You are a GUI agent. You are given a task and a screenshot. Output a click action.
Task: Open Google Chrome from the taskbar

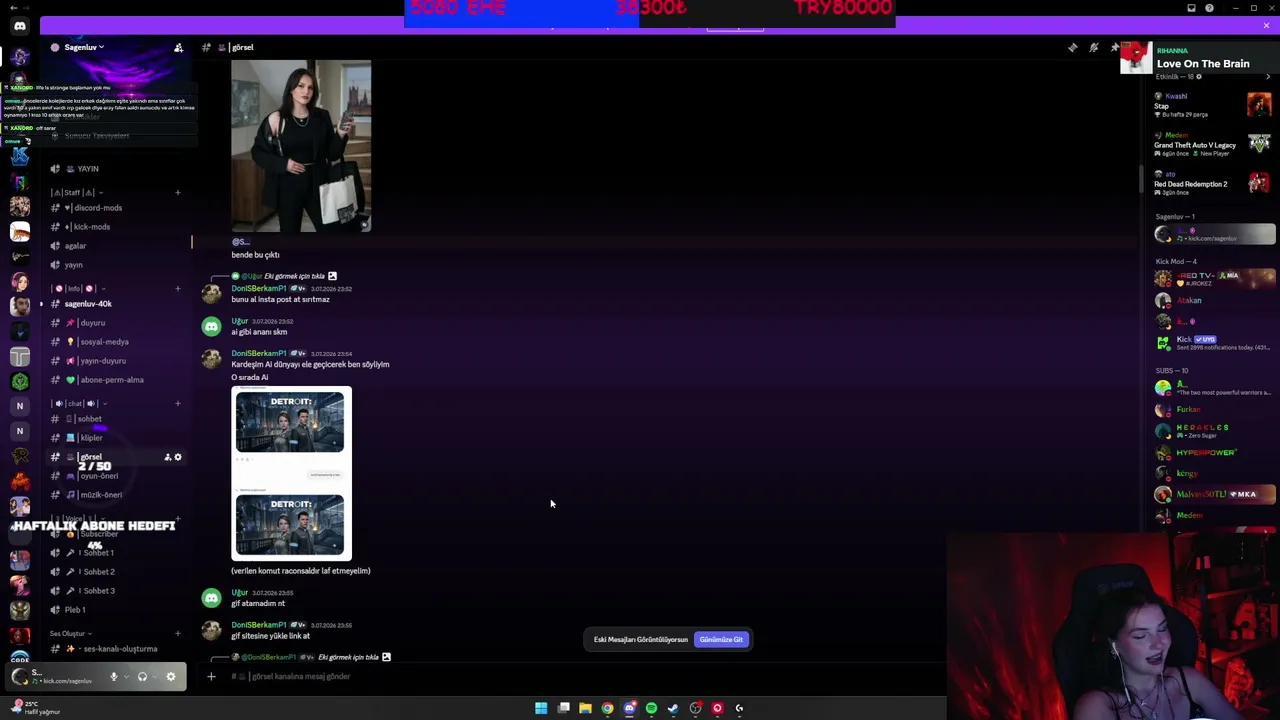coord(607,708)
